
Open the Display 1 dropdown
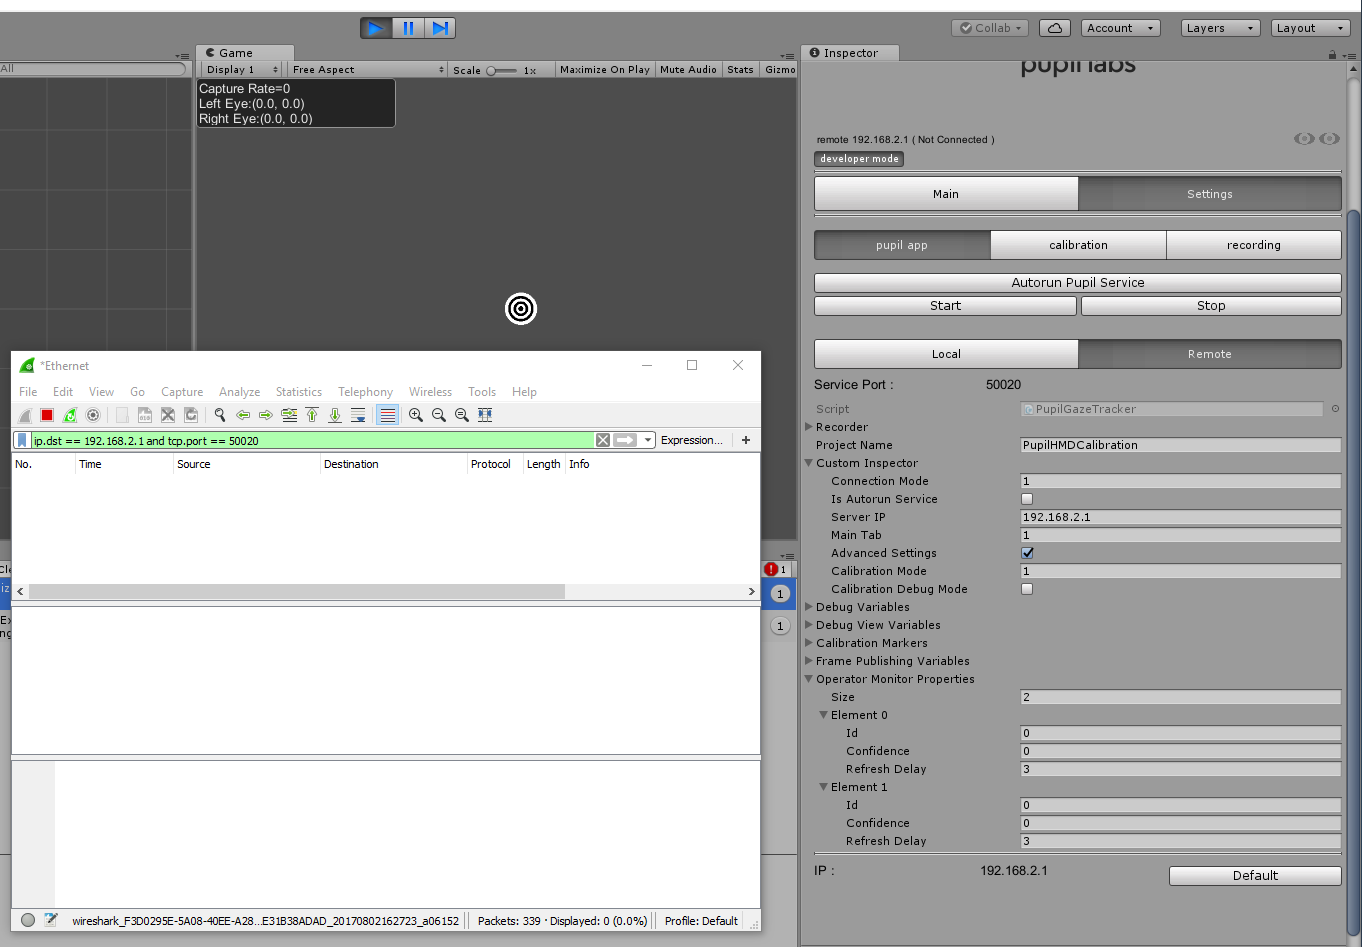click(241, 70)
